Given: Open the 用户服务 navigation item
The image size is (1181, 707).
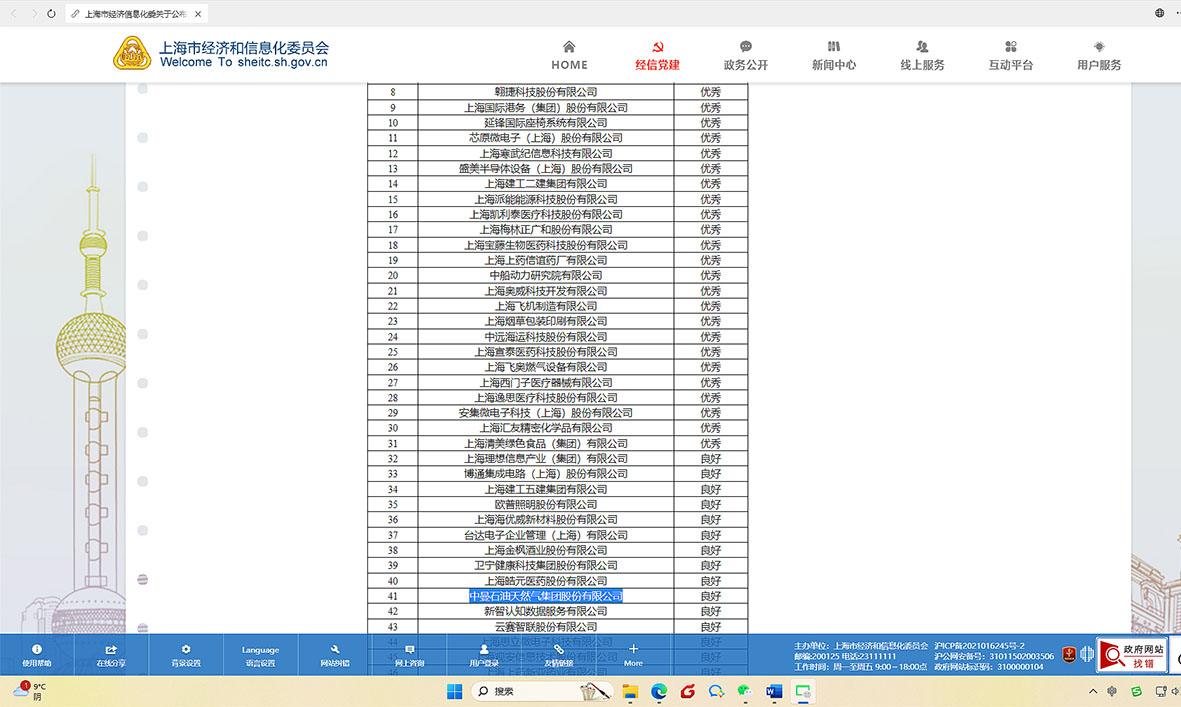Looking at the screenshot, I should 1098,55.
